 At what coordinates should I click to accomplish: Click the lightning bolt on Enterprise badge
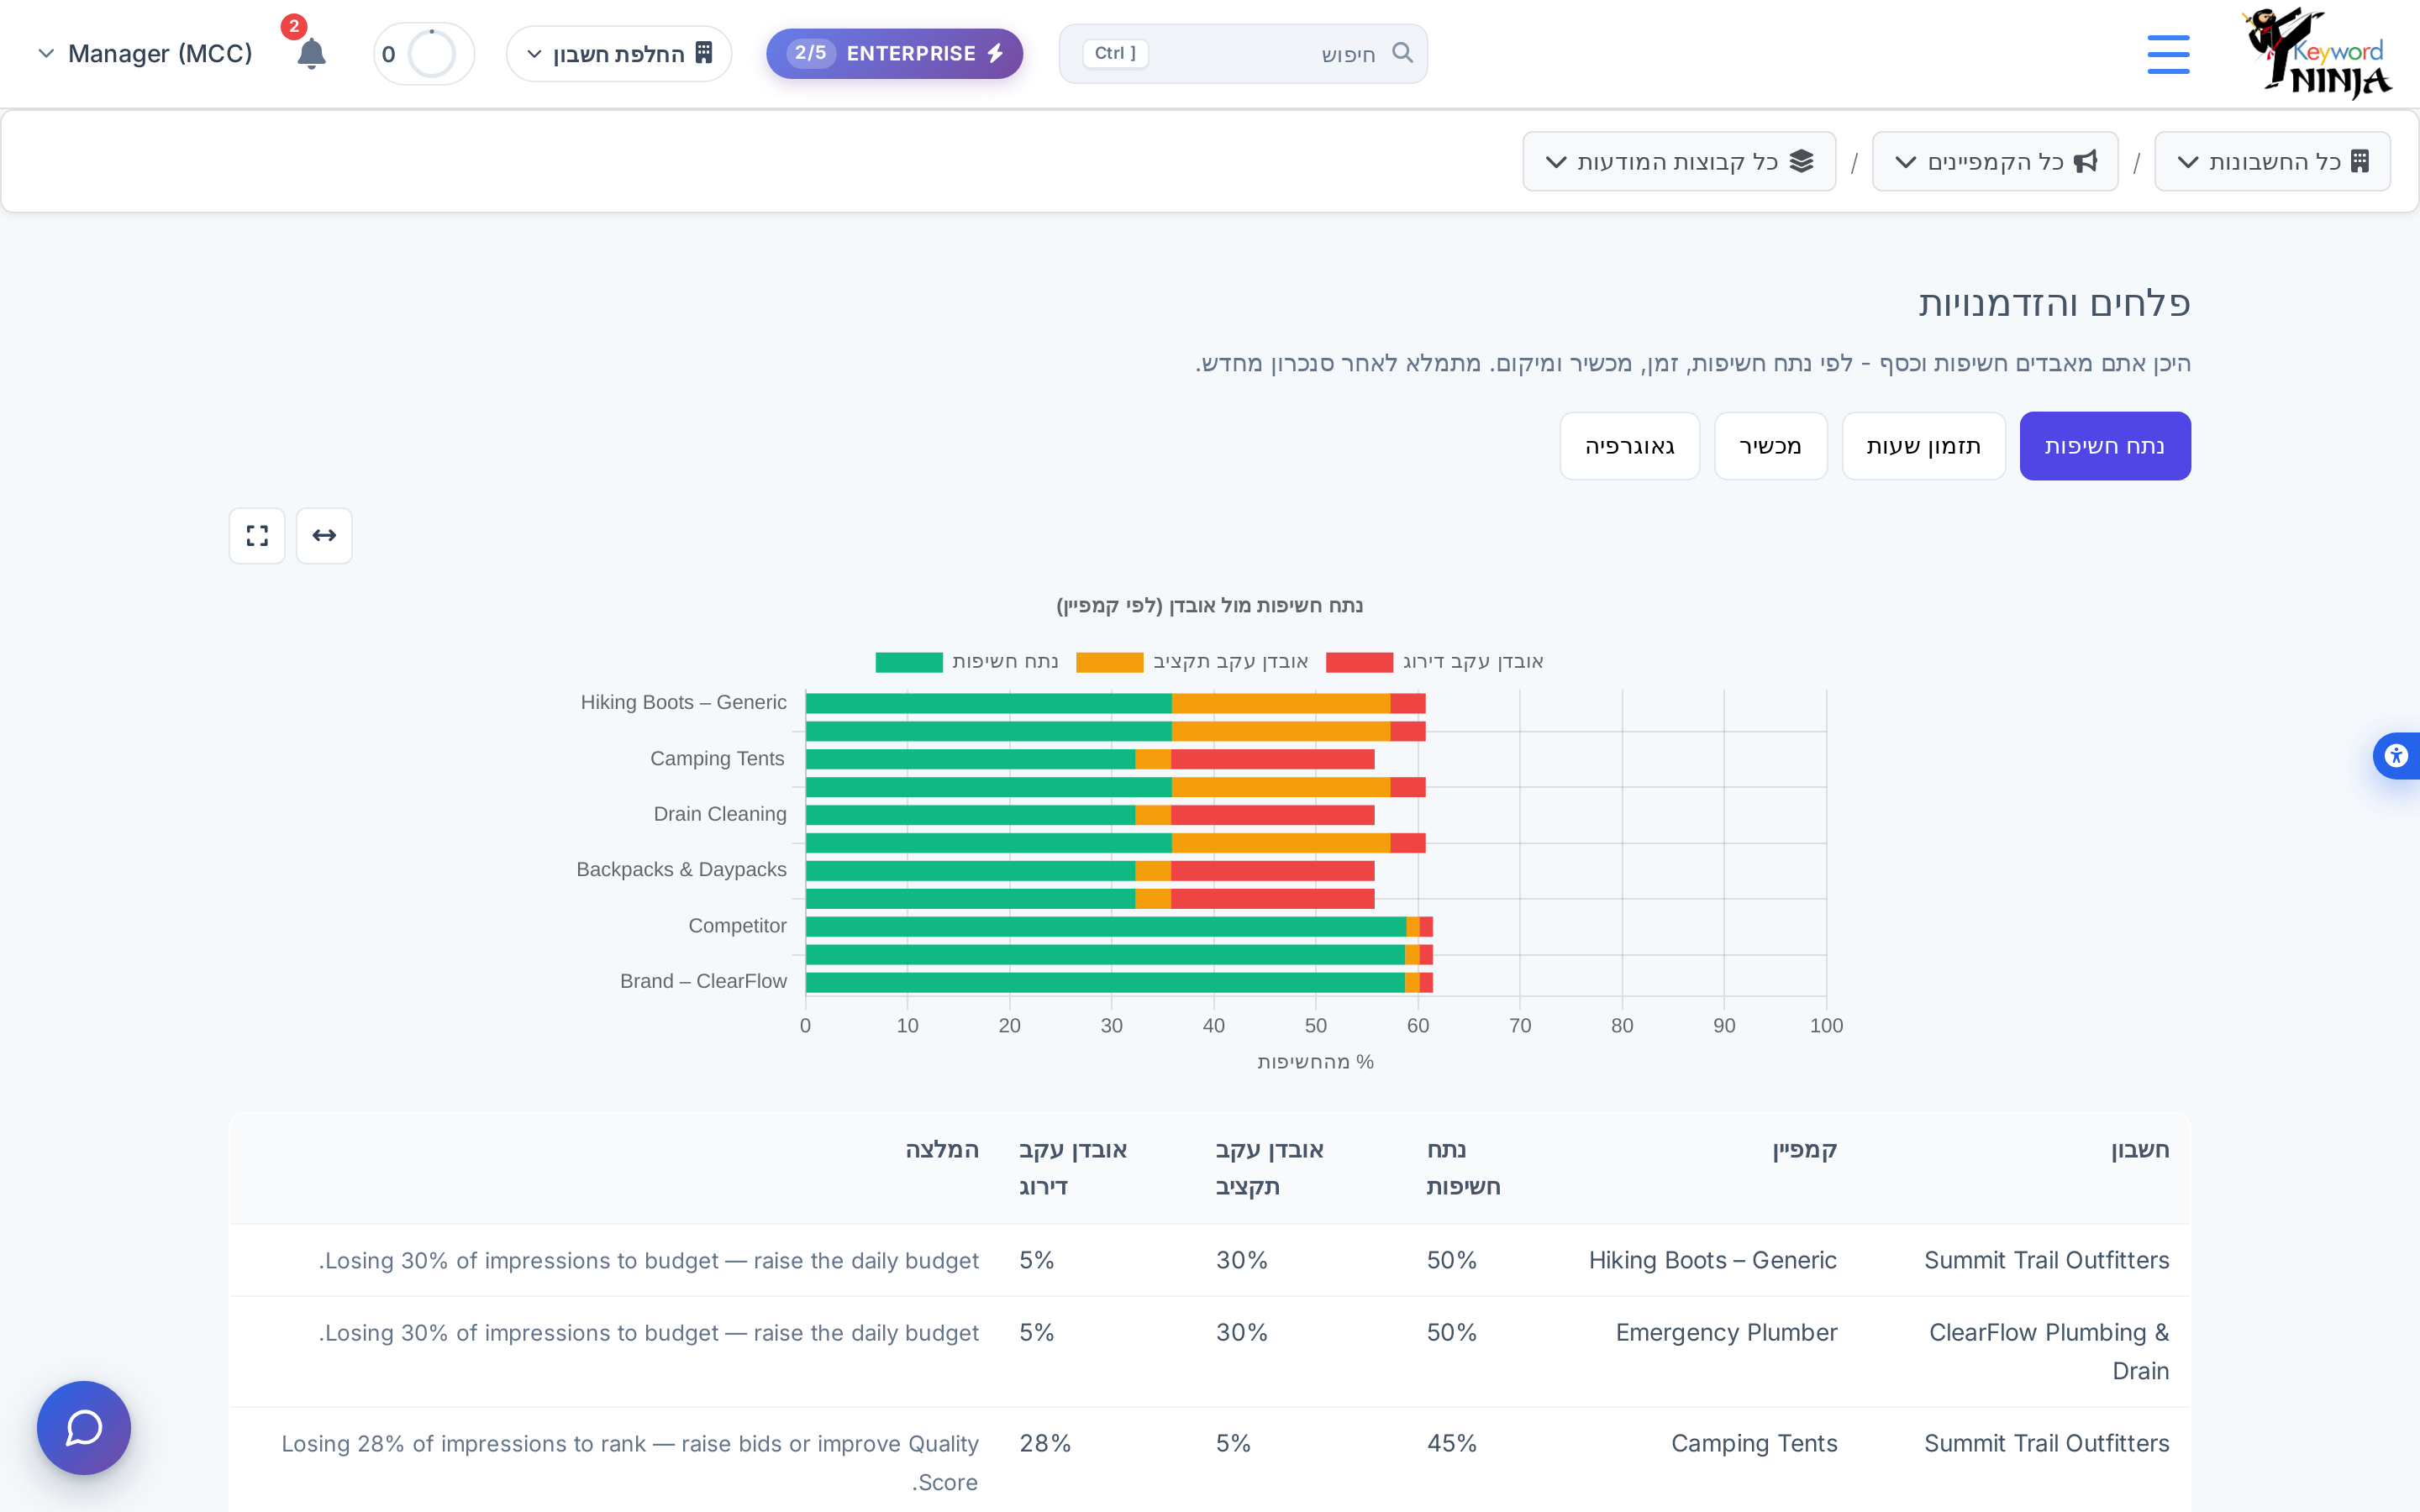[x=995, y=53]
